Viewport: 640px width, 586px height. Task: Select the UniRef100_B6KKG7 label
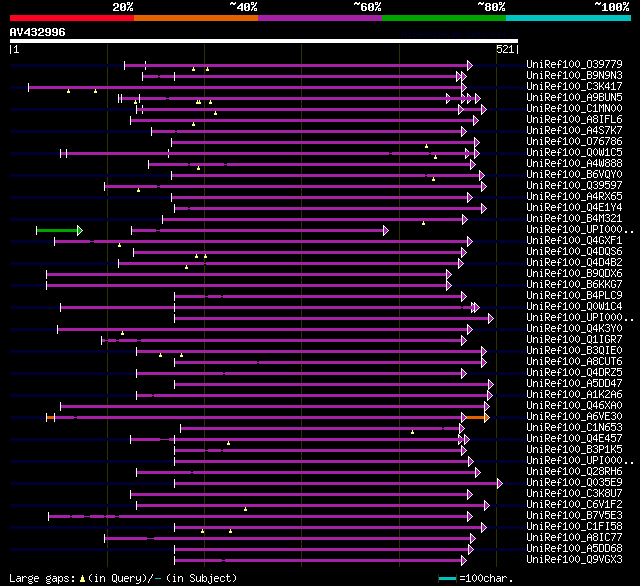point(574,284)
